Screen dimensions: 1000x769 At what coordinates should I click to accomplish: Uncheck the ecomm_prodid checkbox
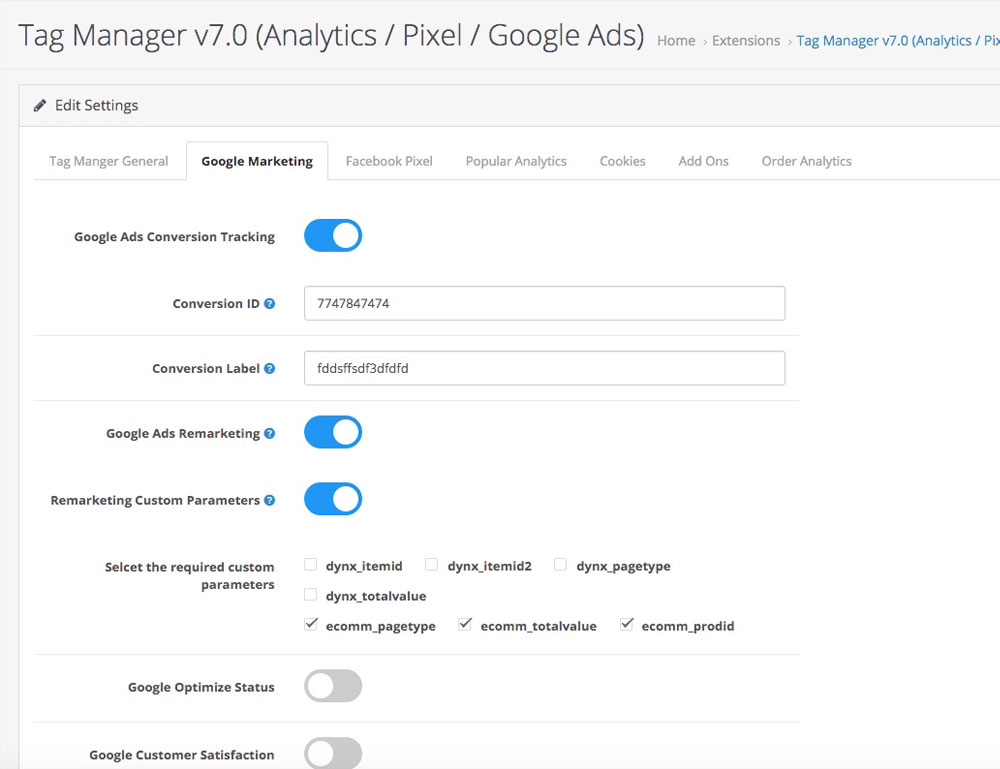pyautogui.click(x=627, y=624)
